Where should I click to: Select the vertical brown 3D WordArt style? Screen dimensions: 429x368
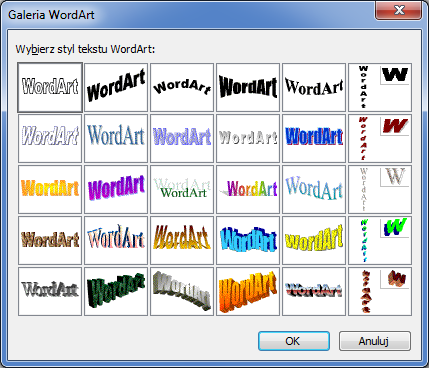pyautogui.click(x=380, y=291)
